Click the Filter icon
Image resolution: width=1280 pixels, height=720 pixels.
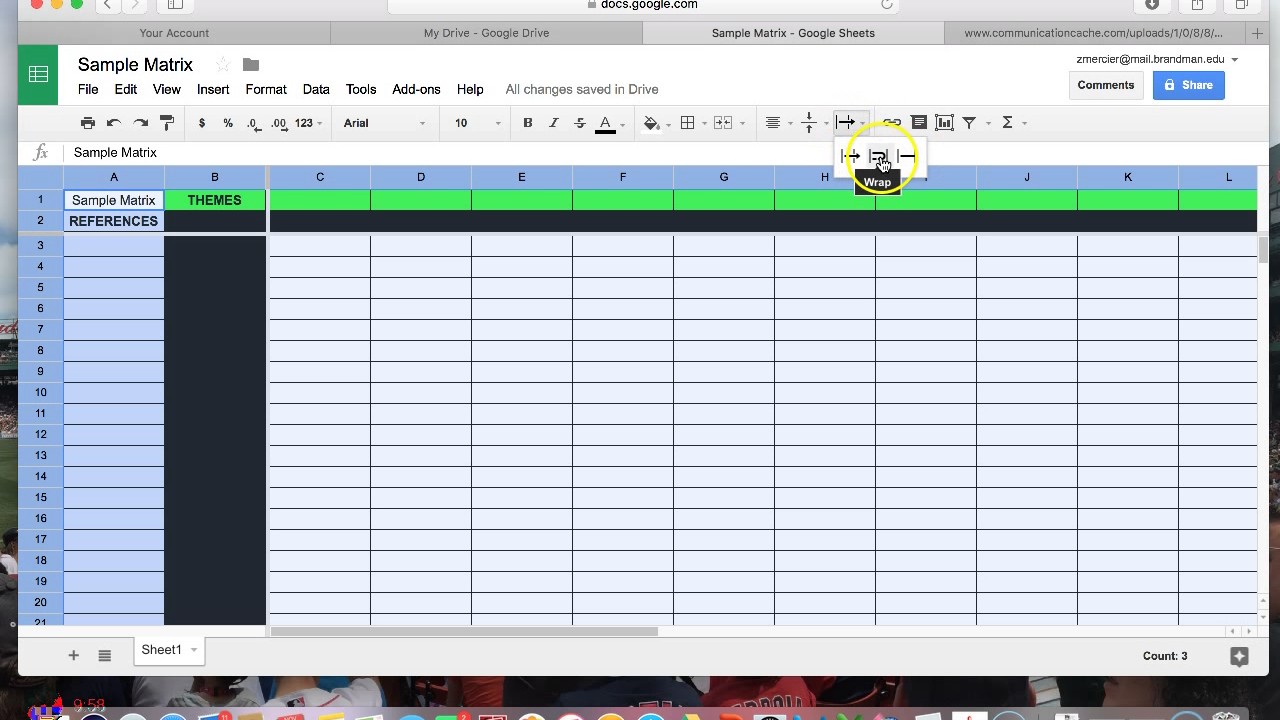point(969,123)
